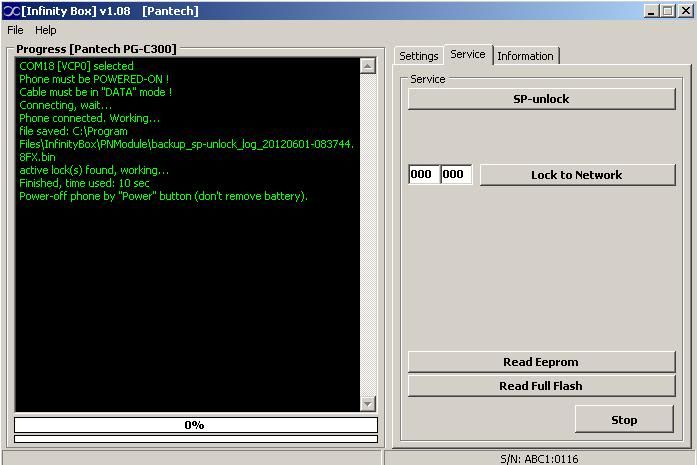This screenshot has height=465, width=697.
Task: Click 'Cable must be in "DATA" mode !' line
Action: coord(95,92)
